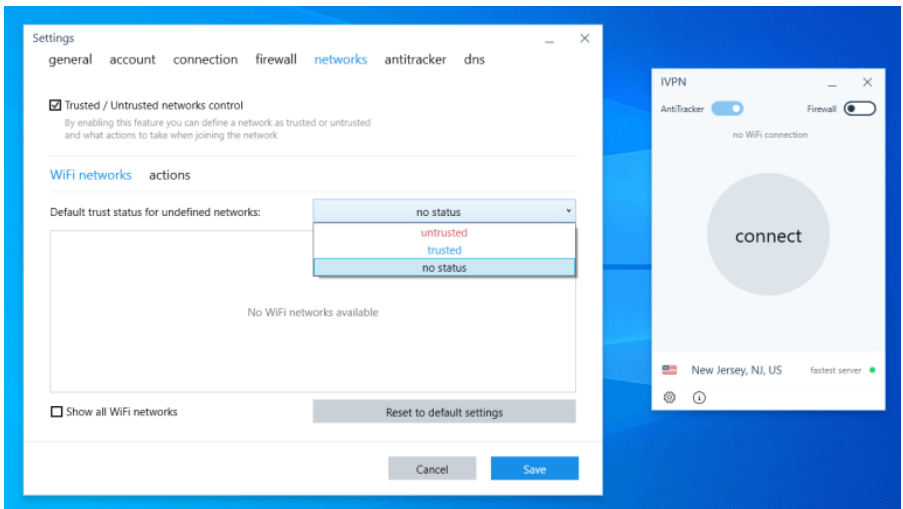Switch to the actions subtab
Image resolution: width=903 pixels, height=509 pixels.
169,175
